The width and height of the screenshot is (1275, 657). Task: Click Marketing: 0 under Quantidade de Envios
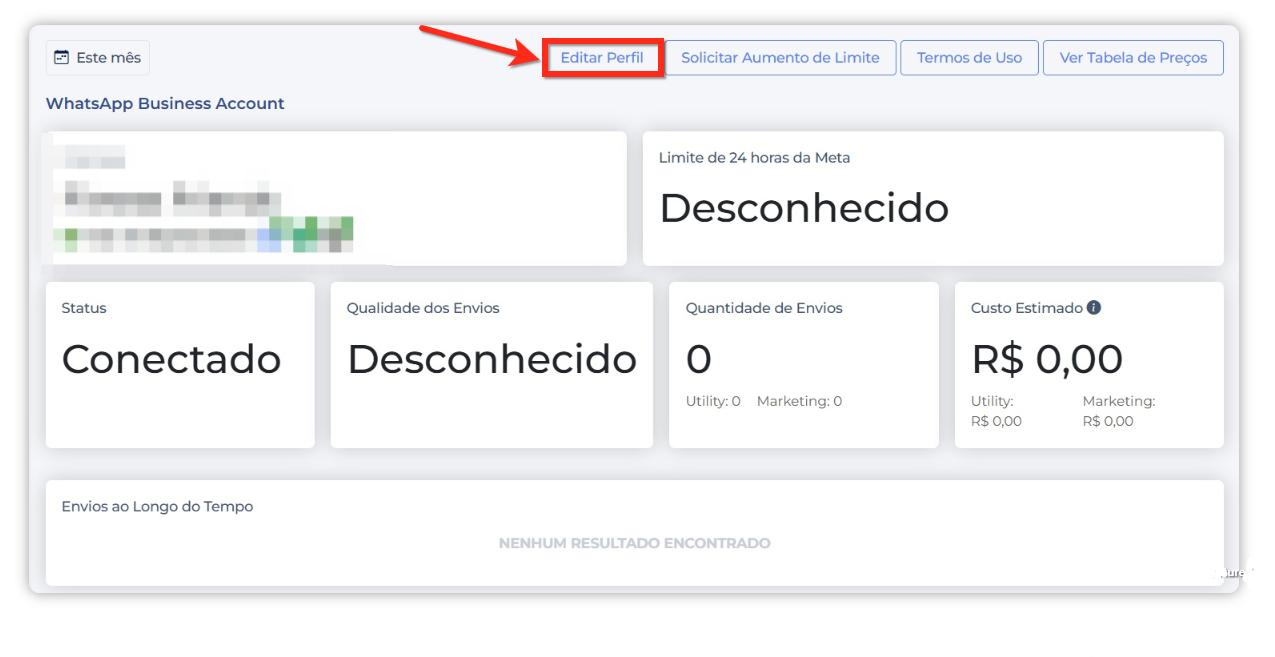[799, 401]
